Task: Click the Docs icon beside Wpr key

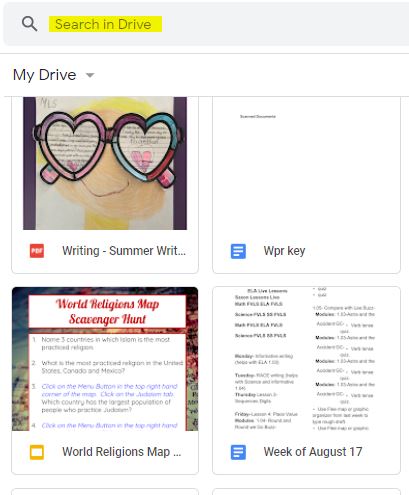Action: pos(238,251)
